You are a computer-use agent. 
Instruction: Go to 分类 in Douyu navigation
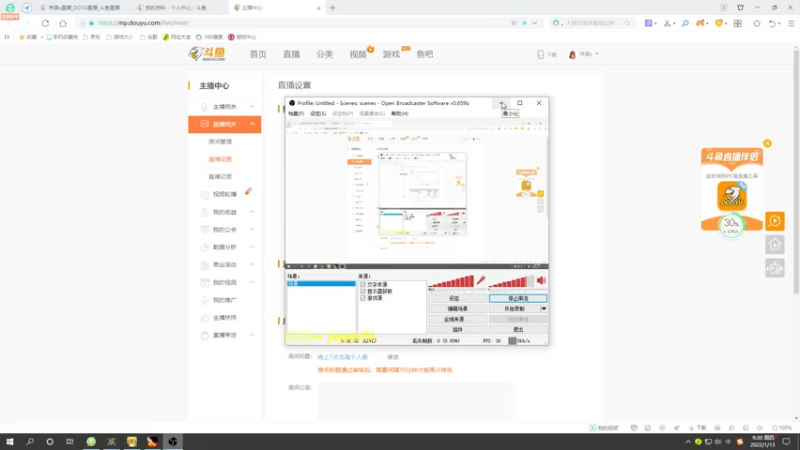tap(324, 54)
